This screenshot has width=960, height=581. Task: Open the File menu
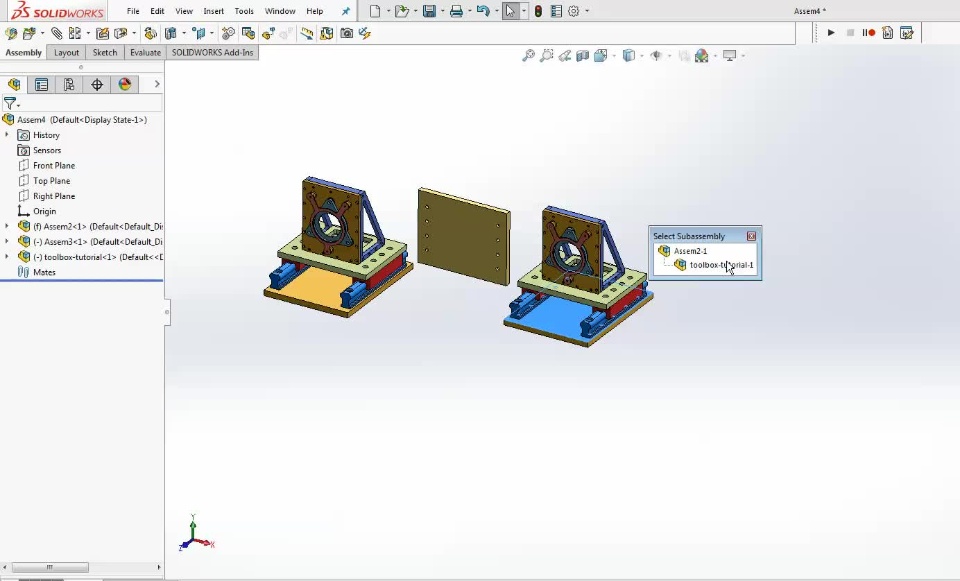pos(133,11)
